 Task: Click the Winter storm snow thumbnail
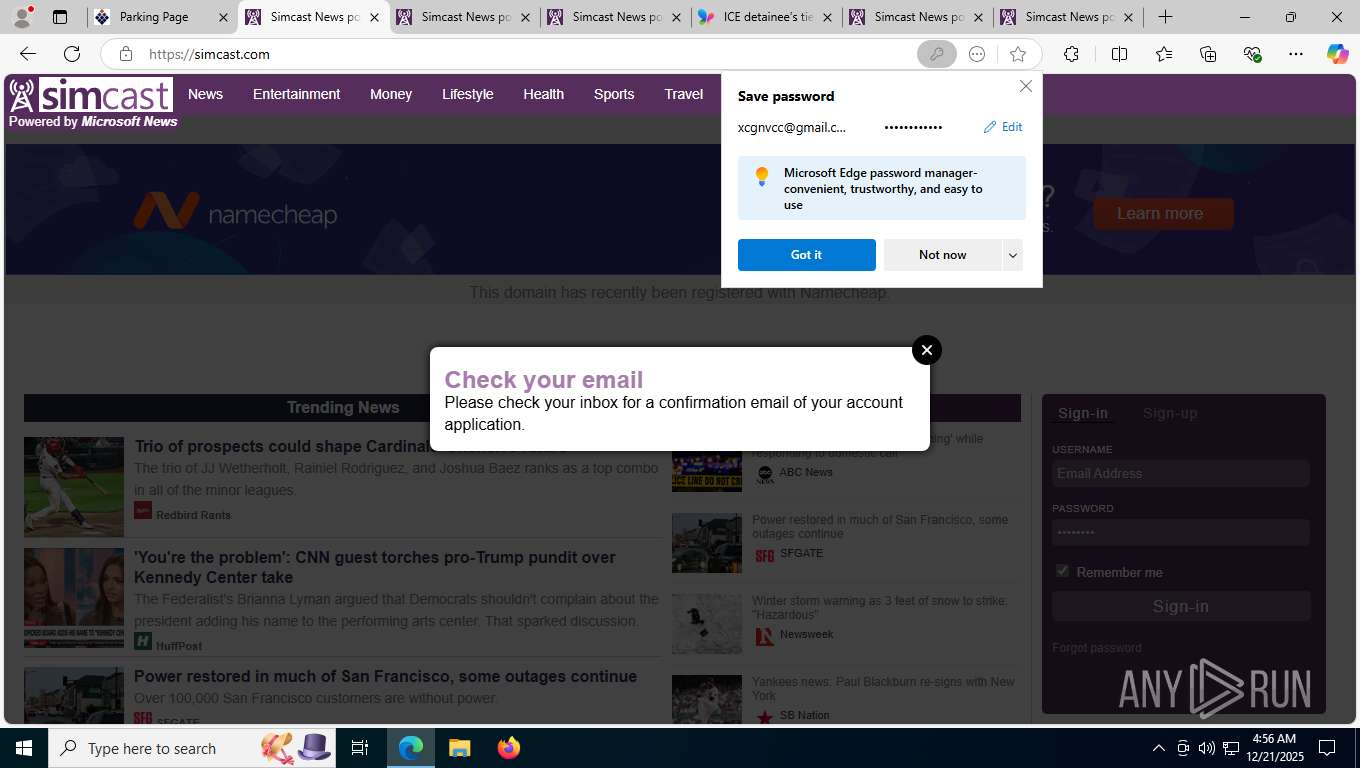[x=707, y=624]
